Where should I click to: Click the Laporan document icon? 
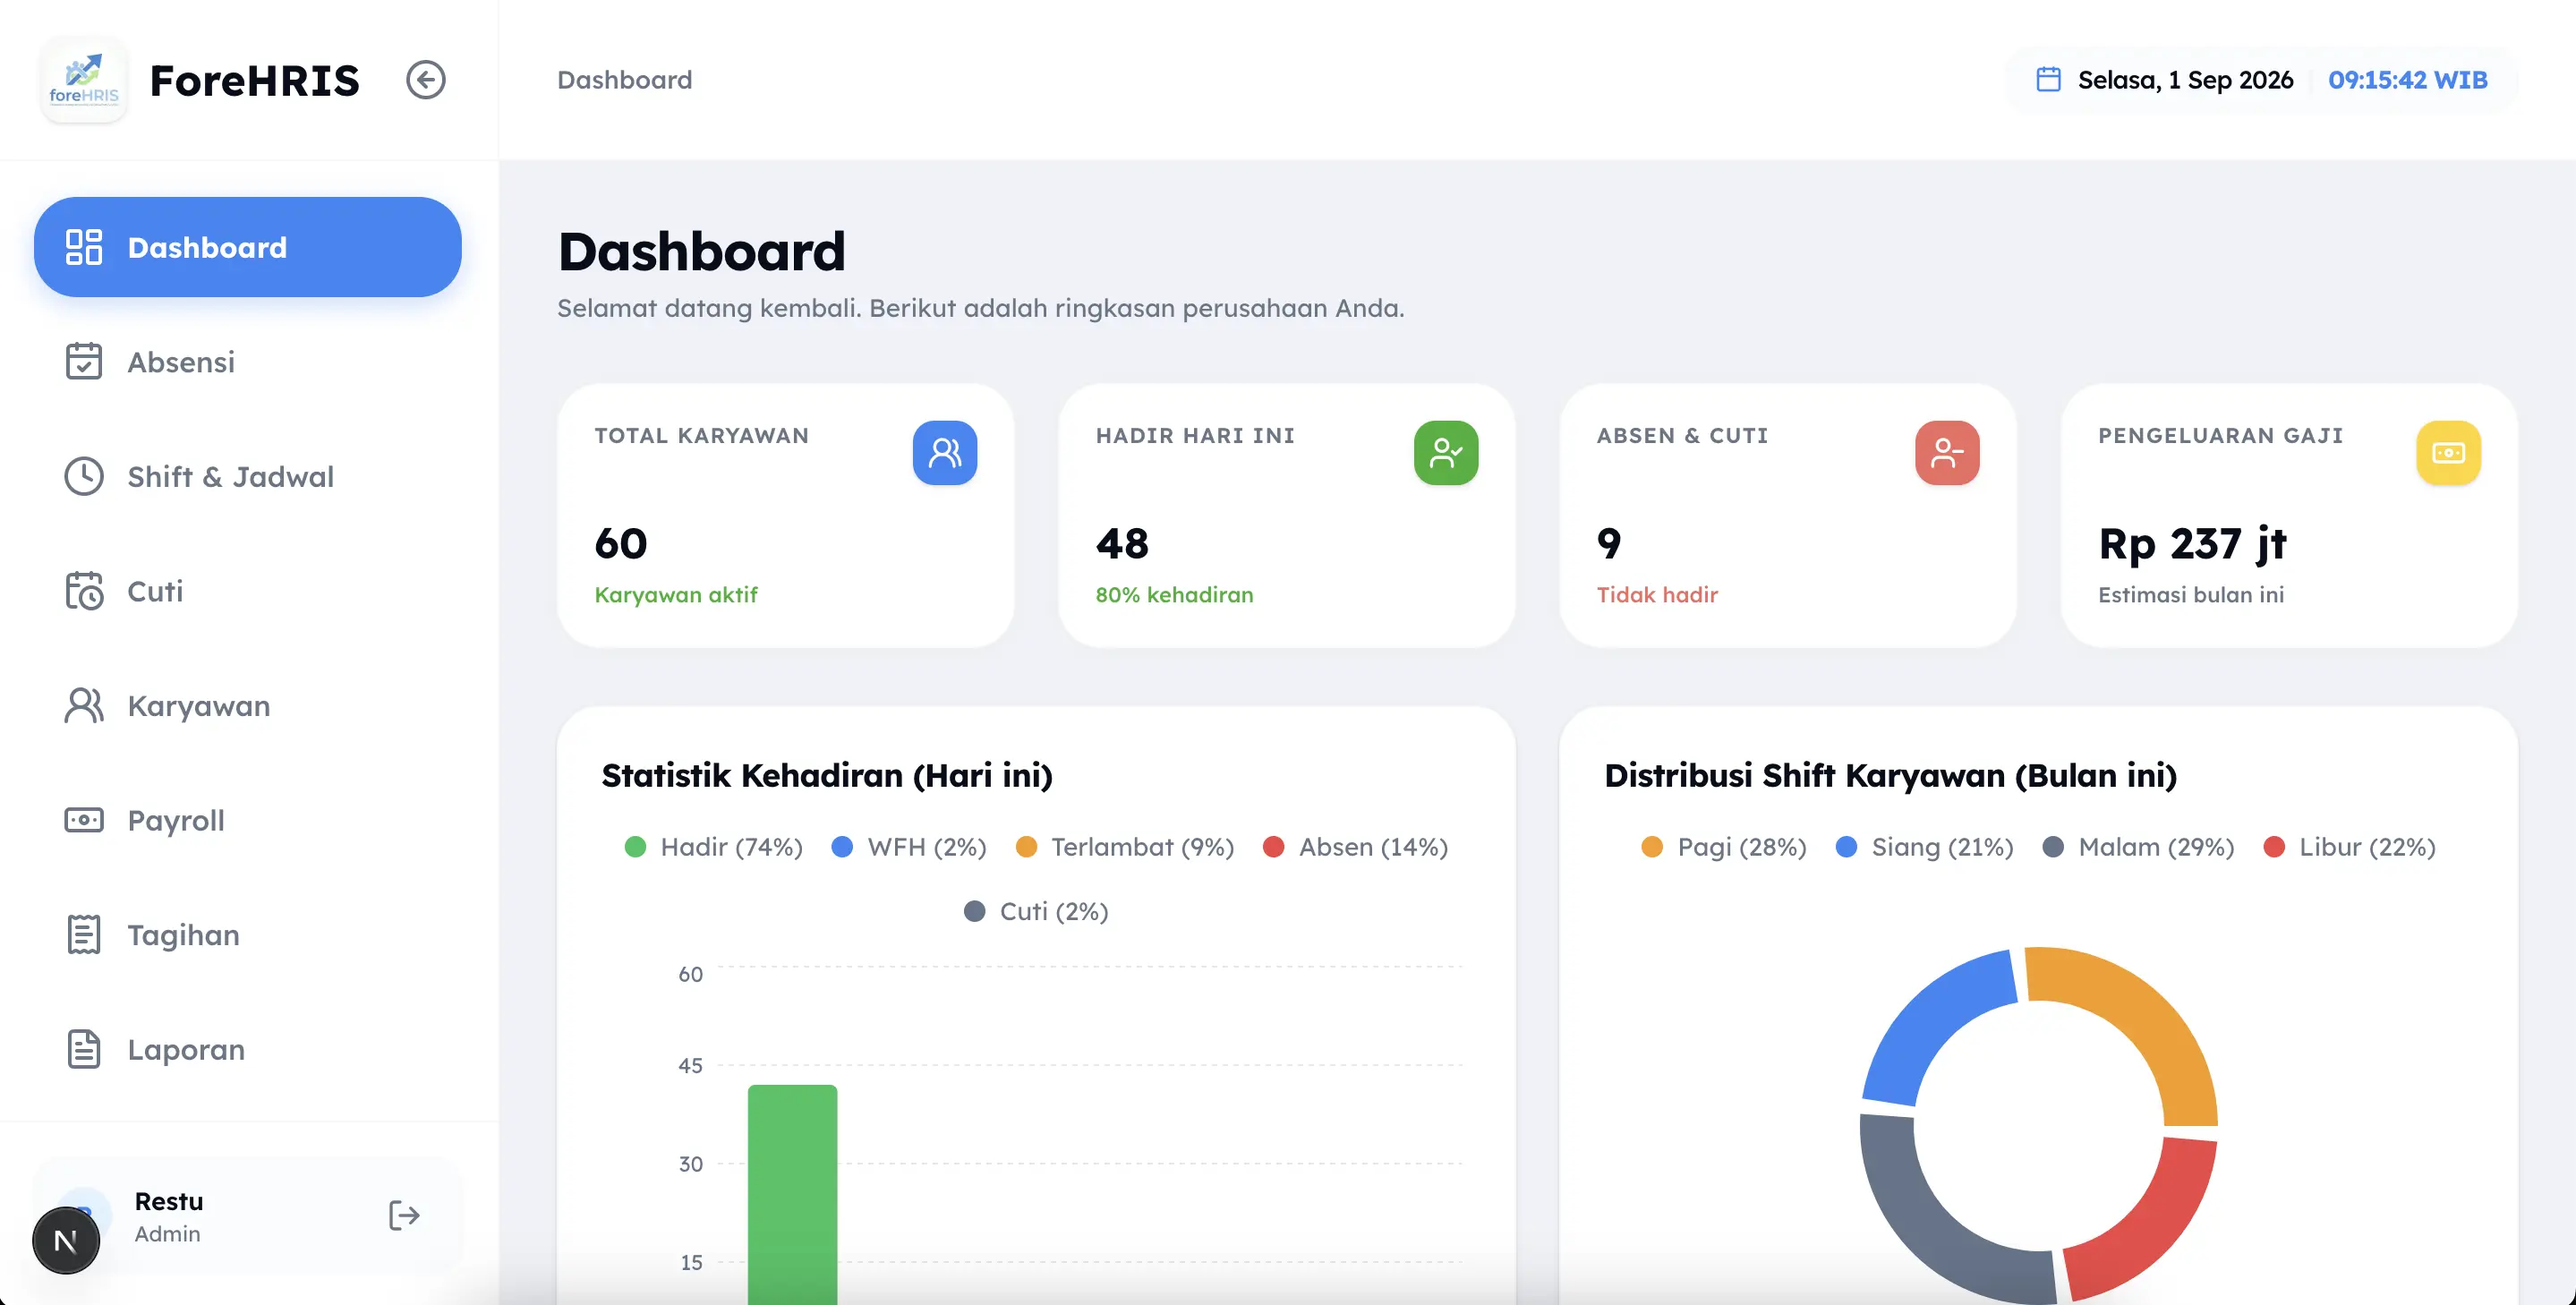84,1049
